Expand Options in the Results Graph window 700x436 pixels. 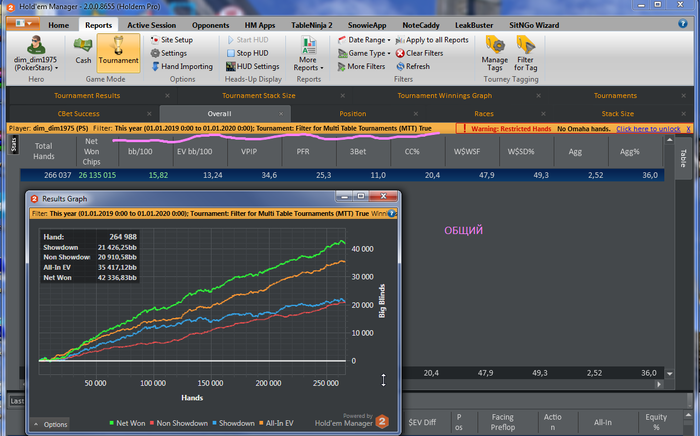click(50, 424)
